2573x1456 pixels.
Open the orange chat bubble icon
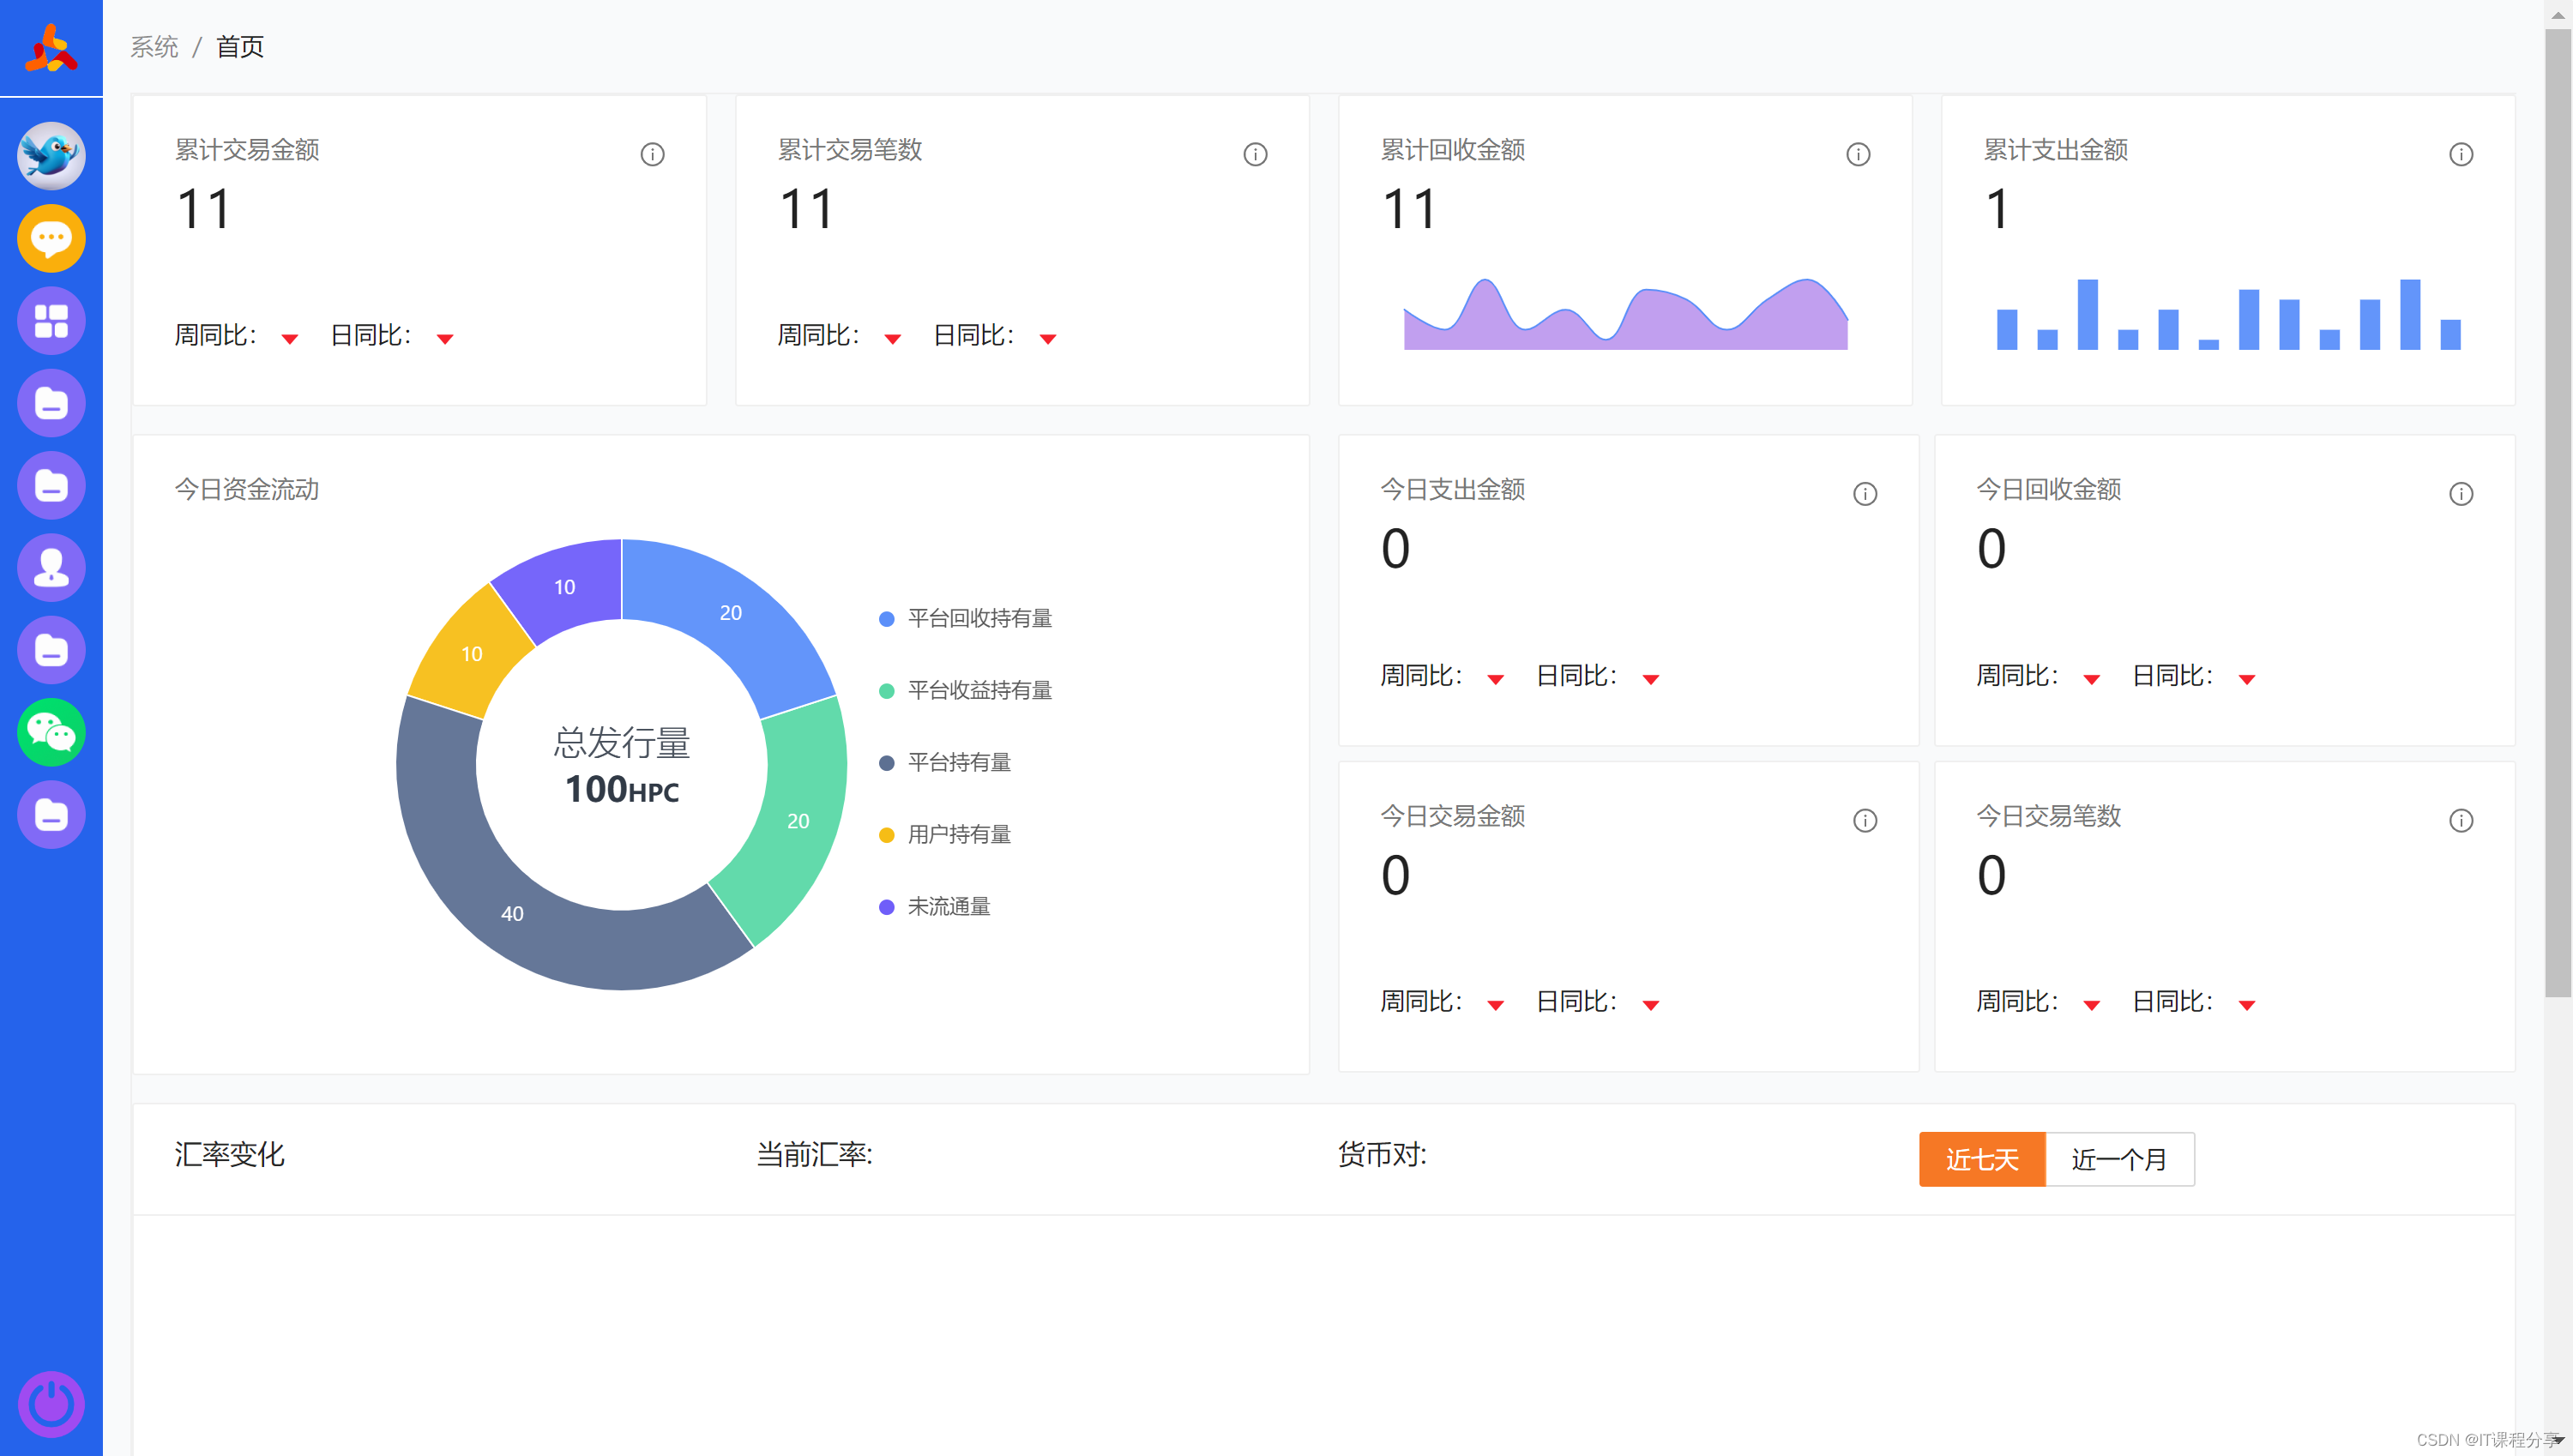(x=51, y=238)
